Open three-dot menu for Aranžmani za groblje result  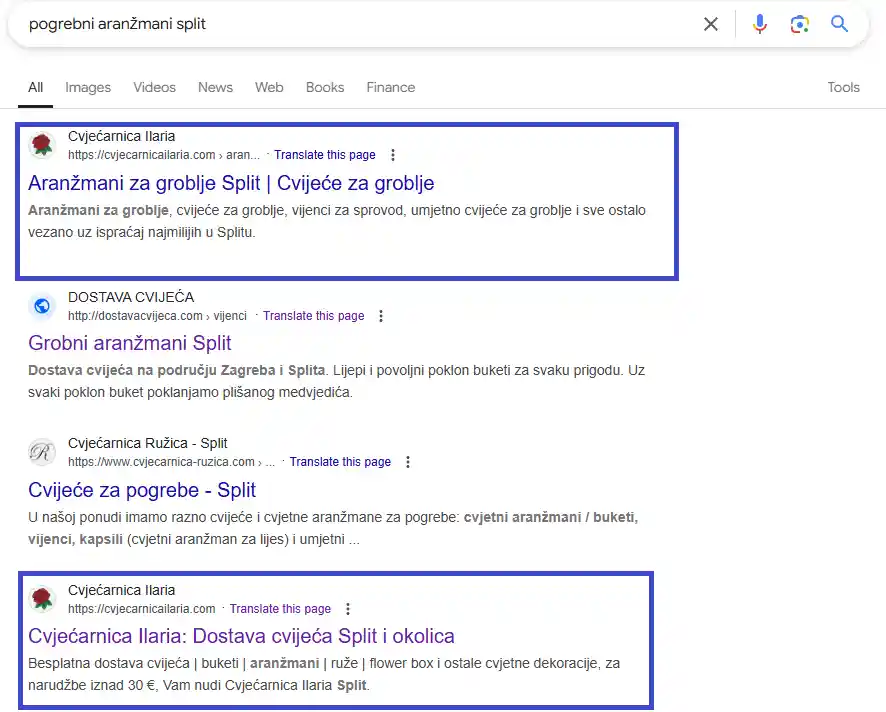[x=393, y=155]
